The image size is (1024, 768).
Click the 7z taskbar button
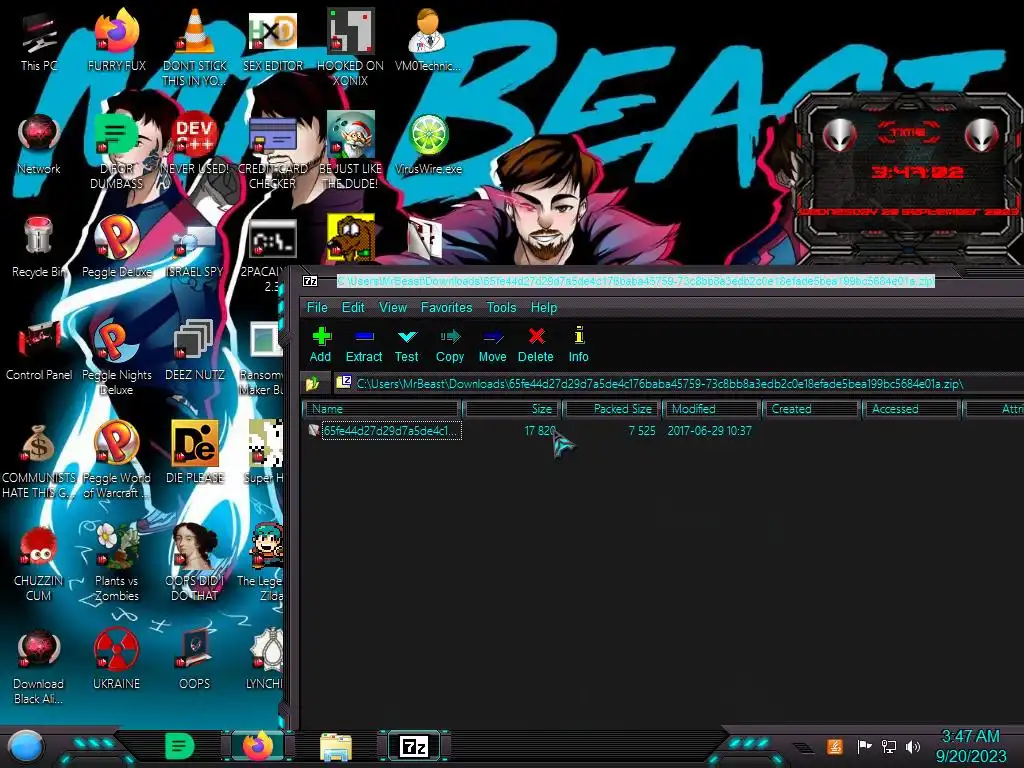pos(415,746)
